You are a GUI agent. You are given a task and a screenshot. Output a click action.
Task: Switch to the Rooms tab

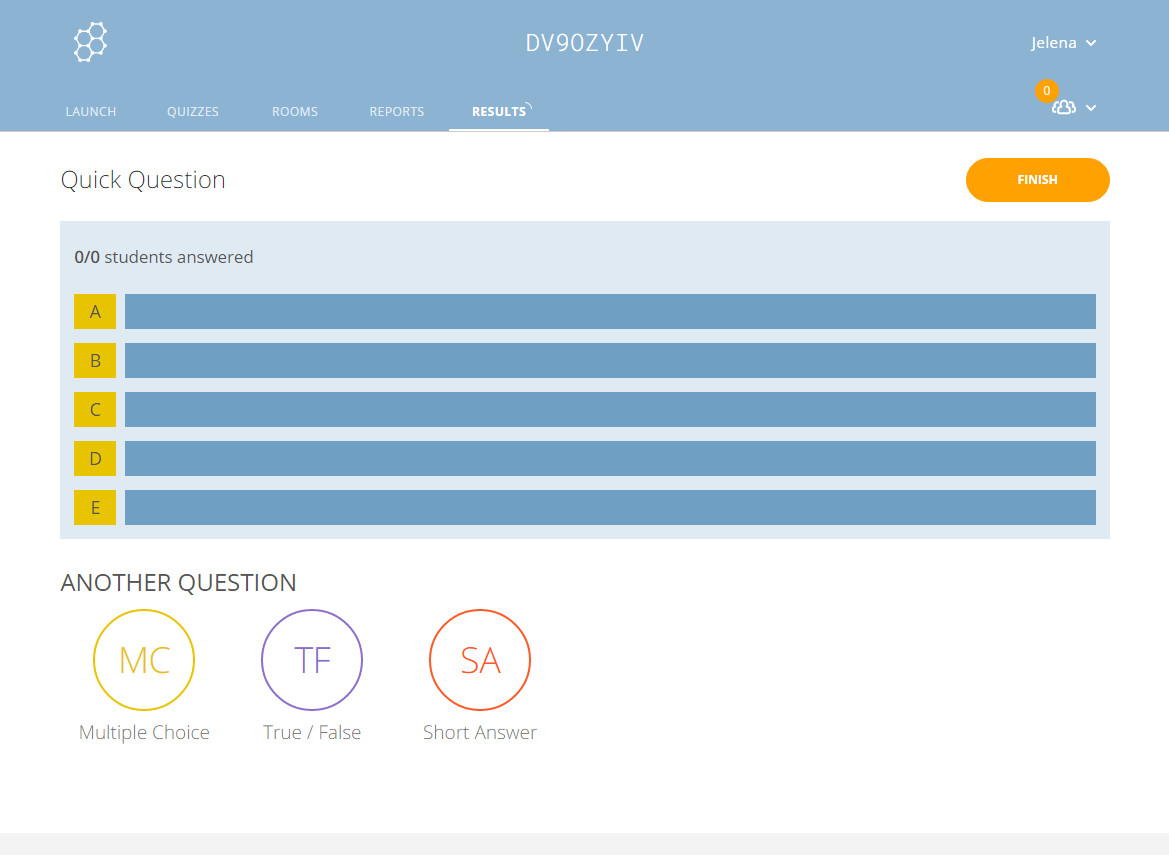point(295,112)
